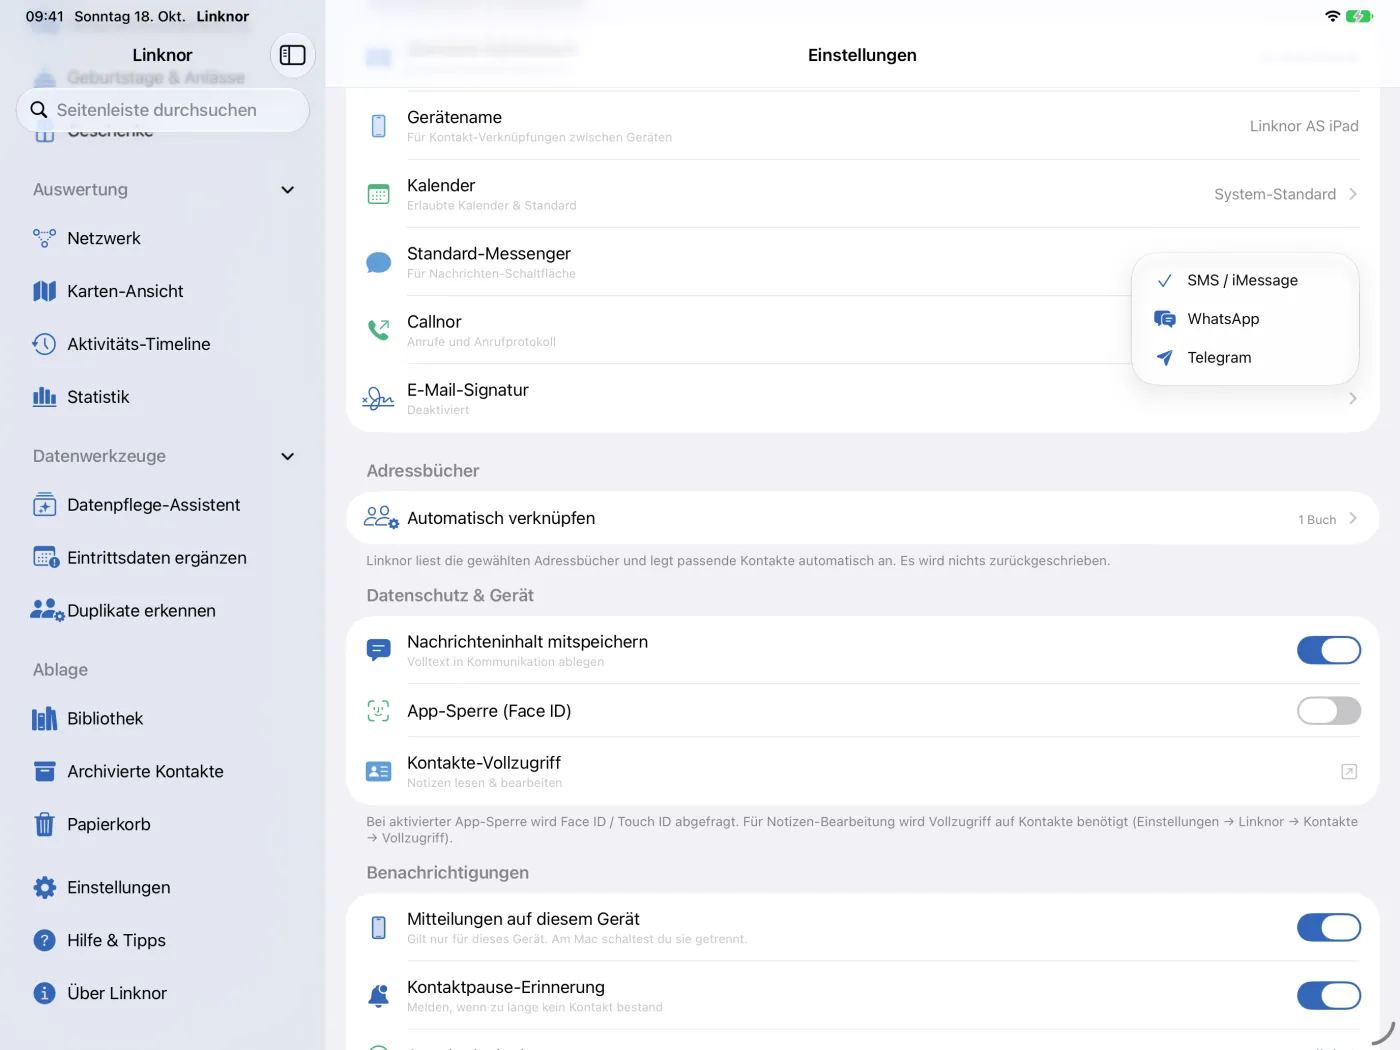Select Einstellungen gear icon in sidebar
Image resolution: width=1400 pixels, height=1050 pixels.
[x=45, y=887]
